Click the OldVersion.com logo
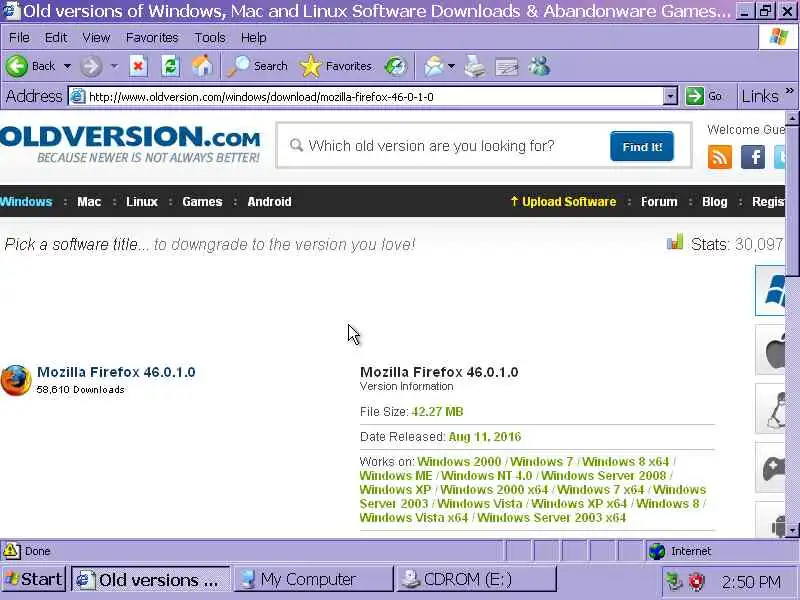 tap(130, 143)
